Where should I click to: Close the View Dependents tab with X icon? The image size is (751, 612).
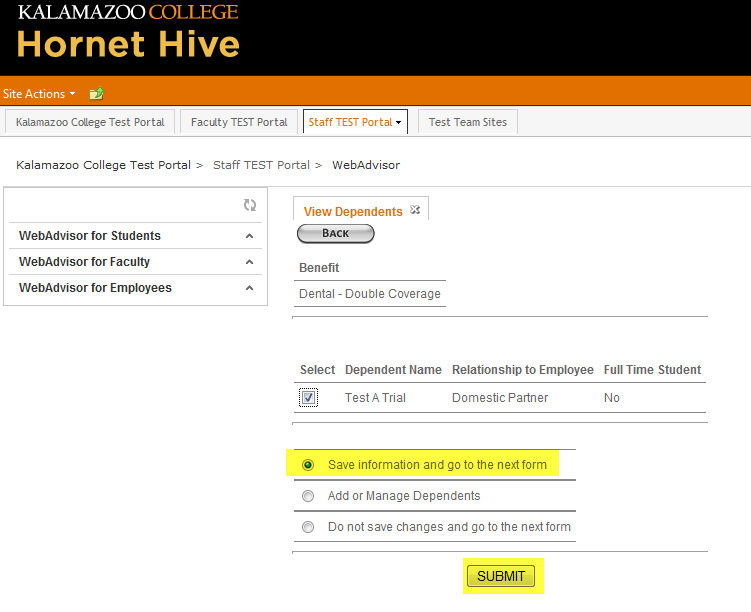[x=415, y=210]
